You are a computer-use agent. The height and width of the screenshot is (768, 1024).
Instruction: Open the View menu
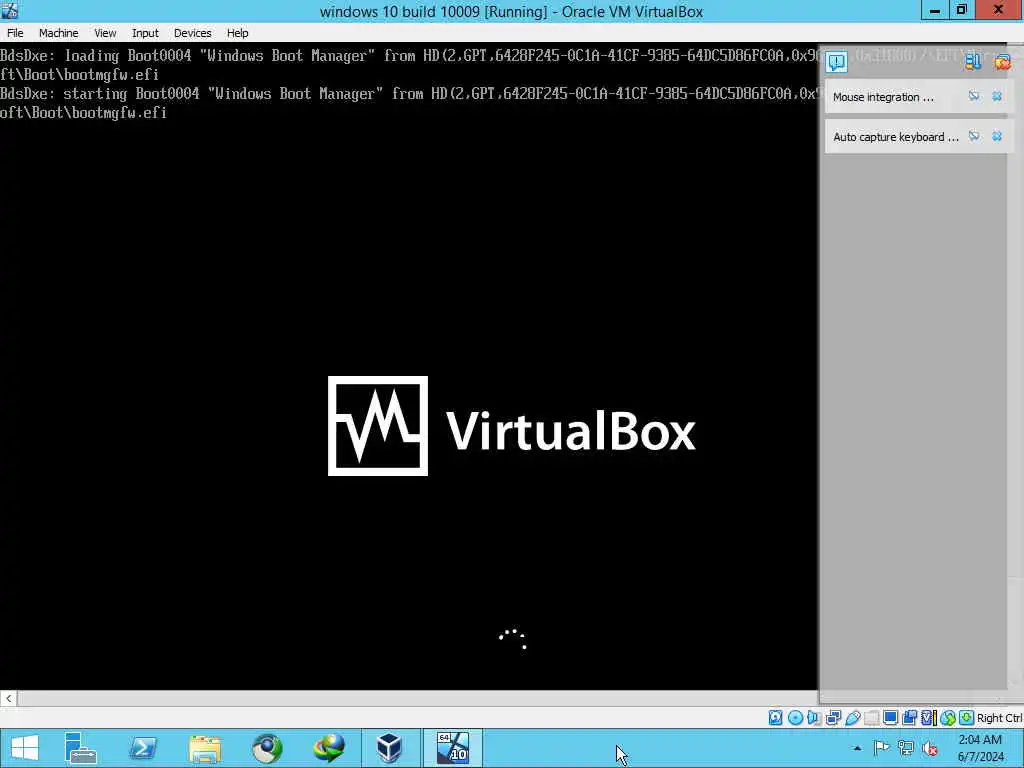104,33
